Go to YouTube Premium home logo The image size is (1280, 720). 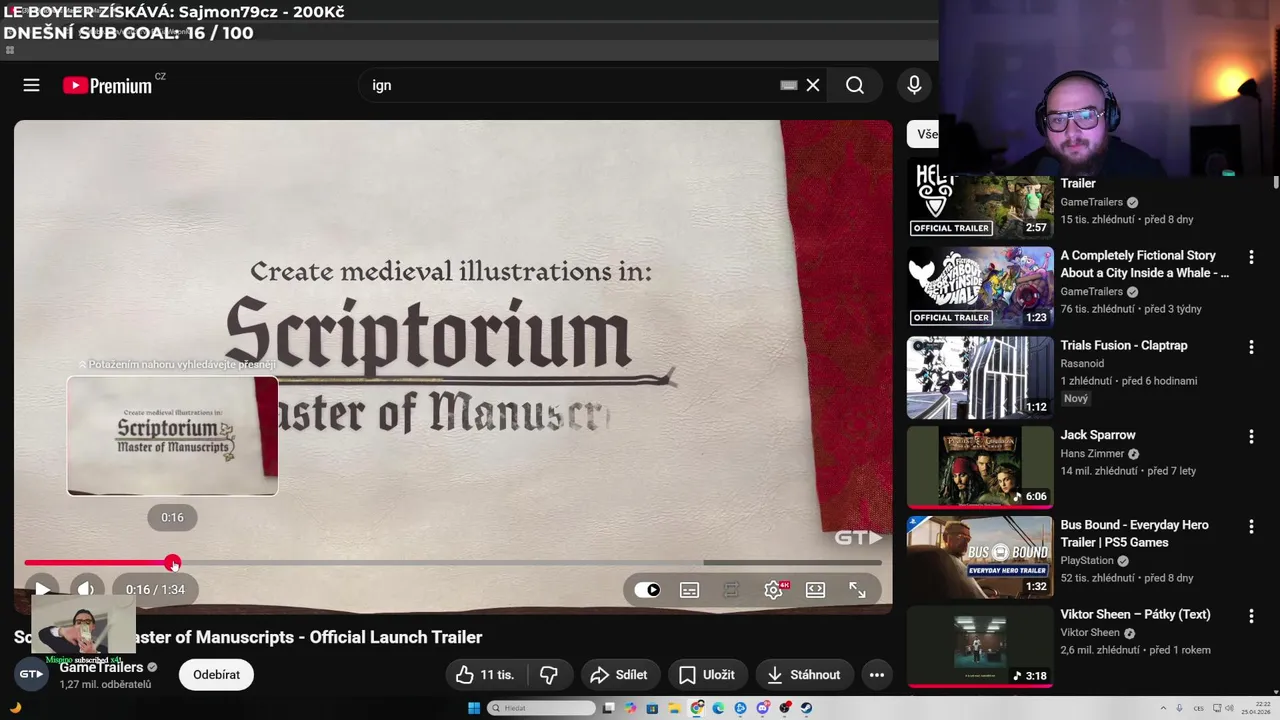(107, 85)
